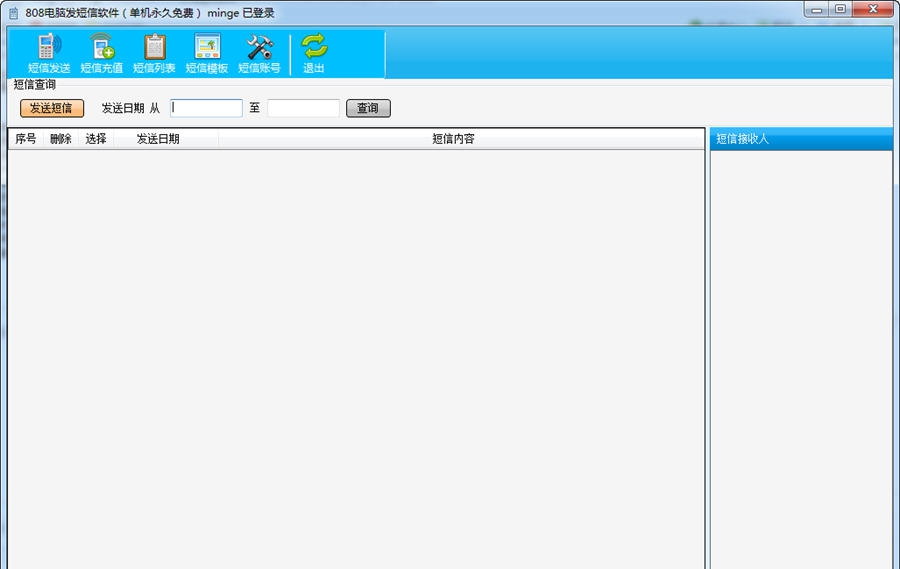Click the 查询 search button

368,108
